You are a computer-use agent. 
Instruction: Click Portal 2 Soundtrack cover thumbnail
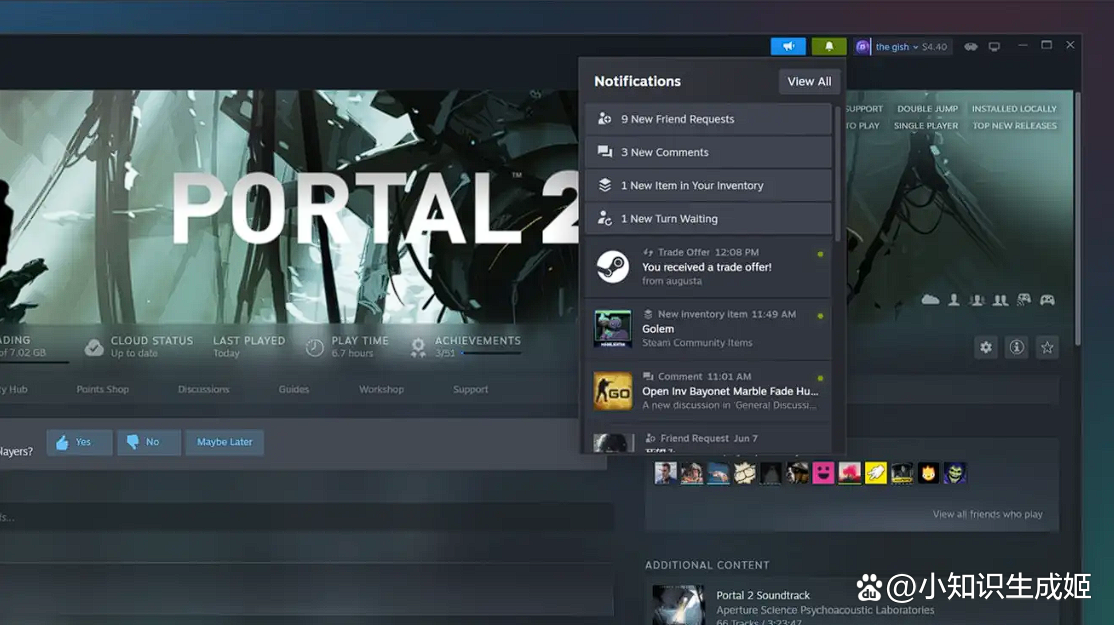(678, 604)
